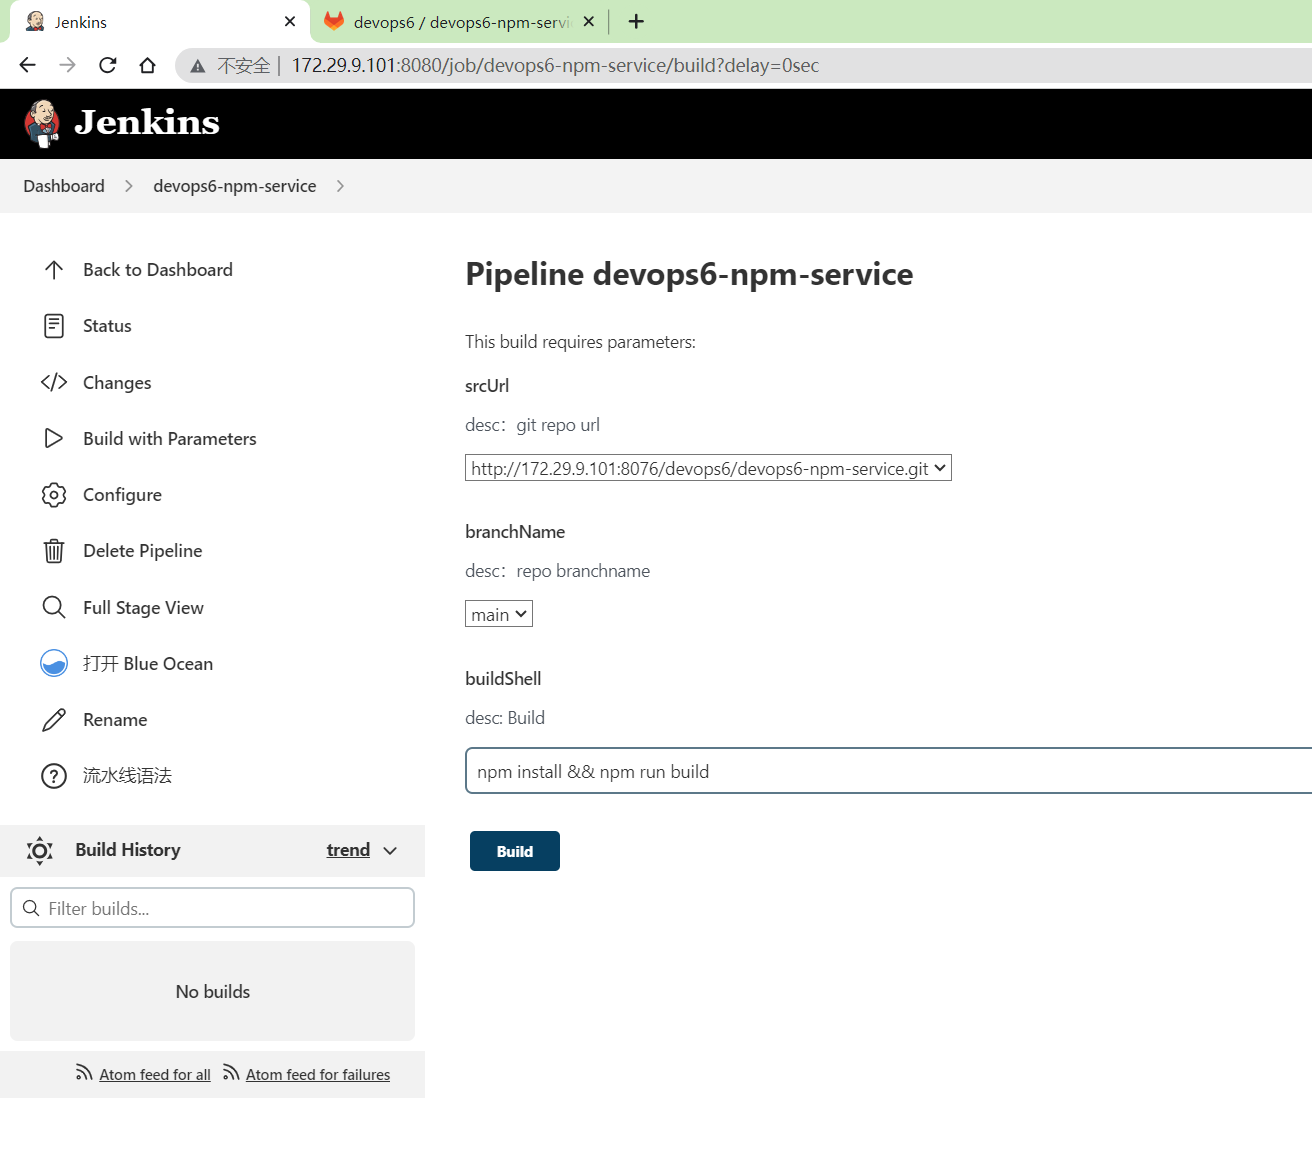1312x1165 pixels.
Task: Go back with the browser back arrow
Action: click(x=27, y=65)
